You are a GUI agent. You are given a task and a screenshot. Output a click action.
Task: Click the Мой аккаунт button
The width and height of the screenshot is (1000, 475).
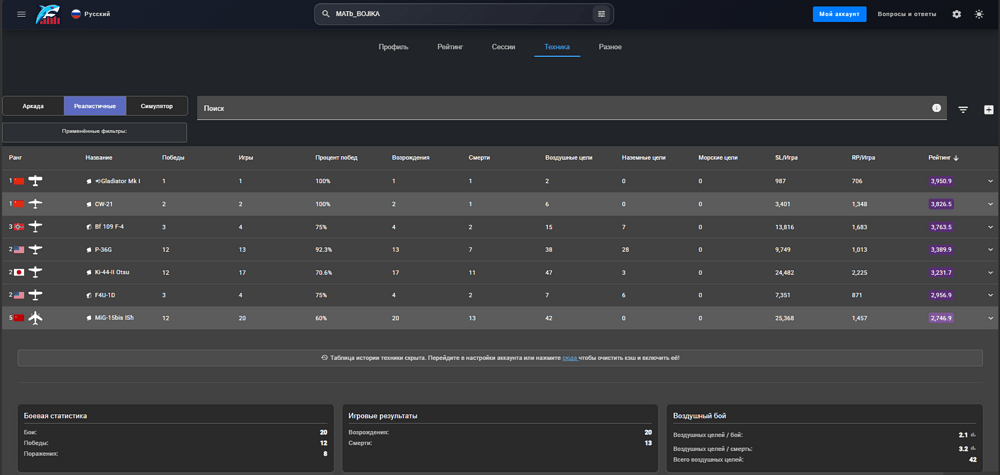[839, 14]
